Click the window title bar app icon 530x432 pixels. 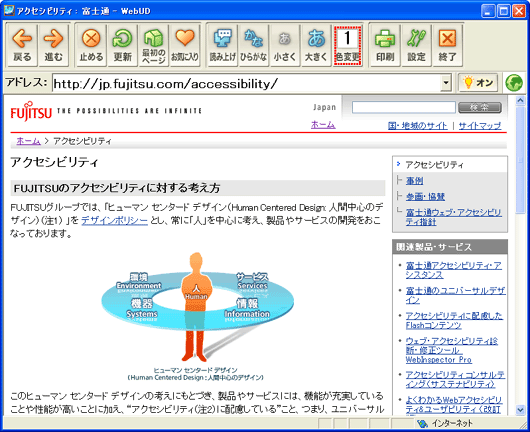[x=9, y=11]
